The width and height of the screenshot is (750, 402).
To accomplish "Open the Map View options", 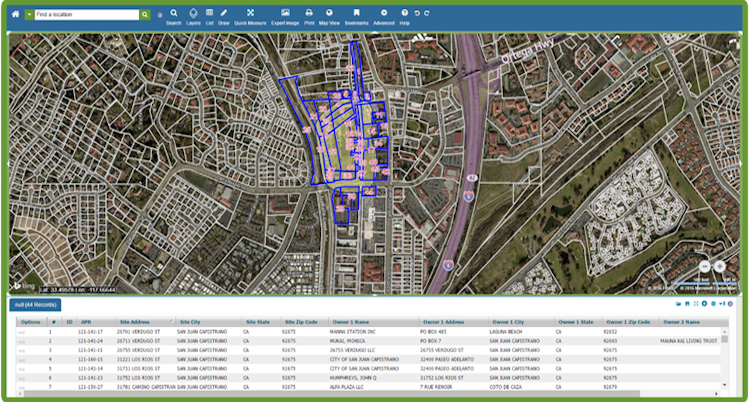I will tap(330, 13).
